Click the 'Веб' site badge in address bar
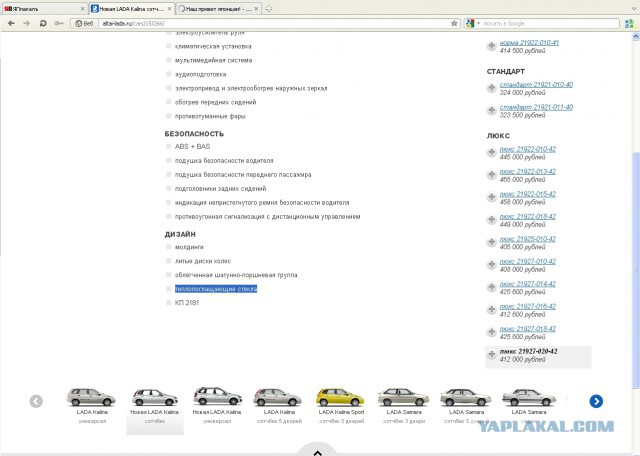 [84, 24]
